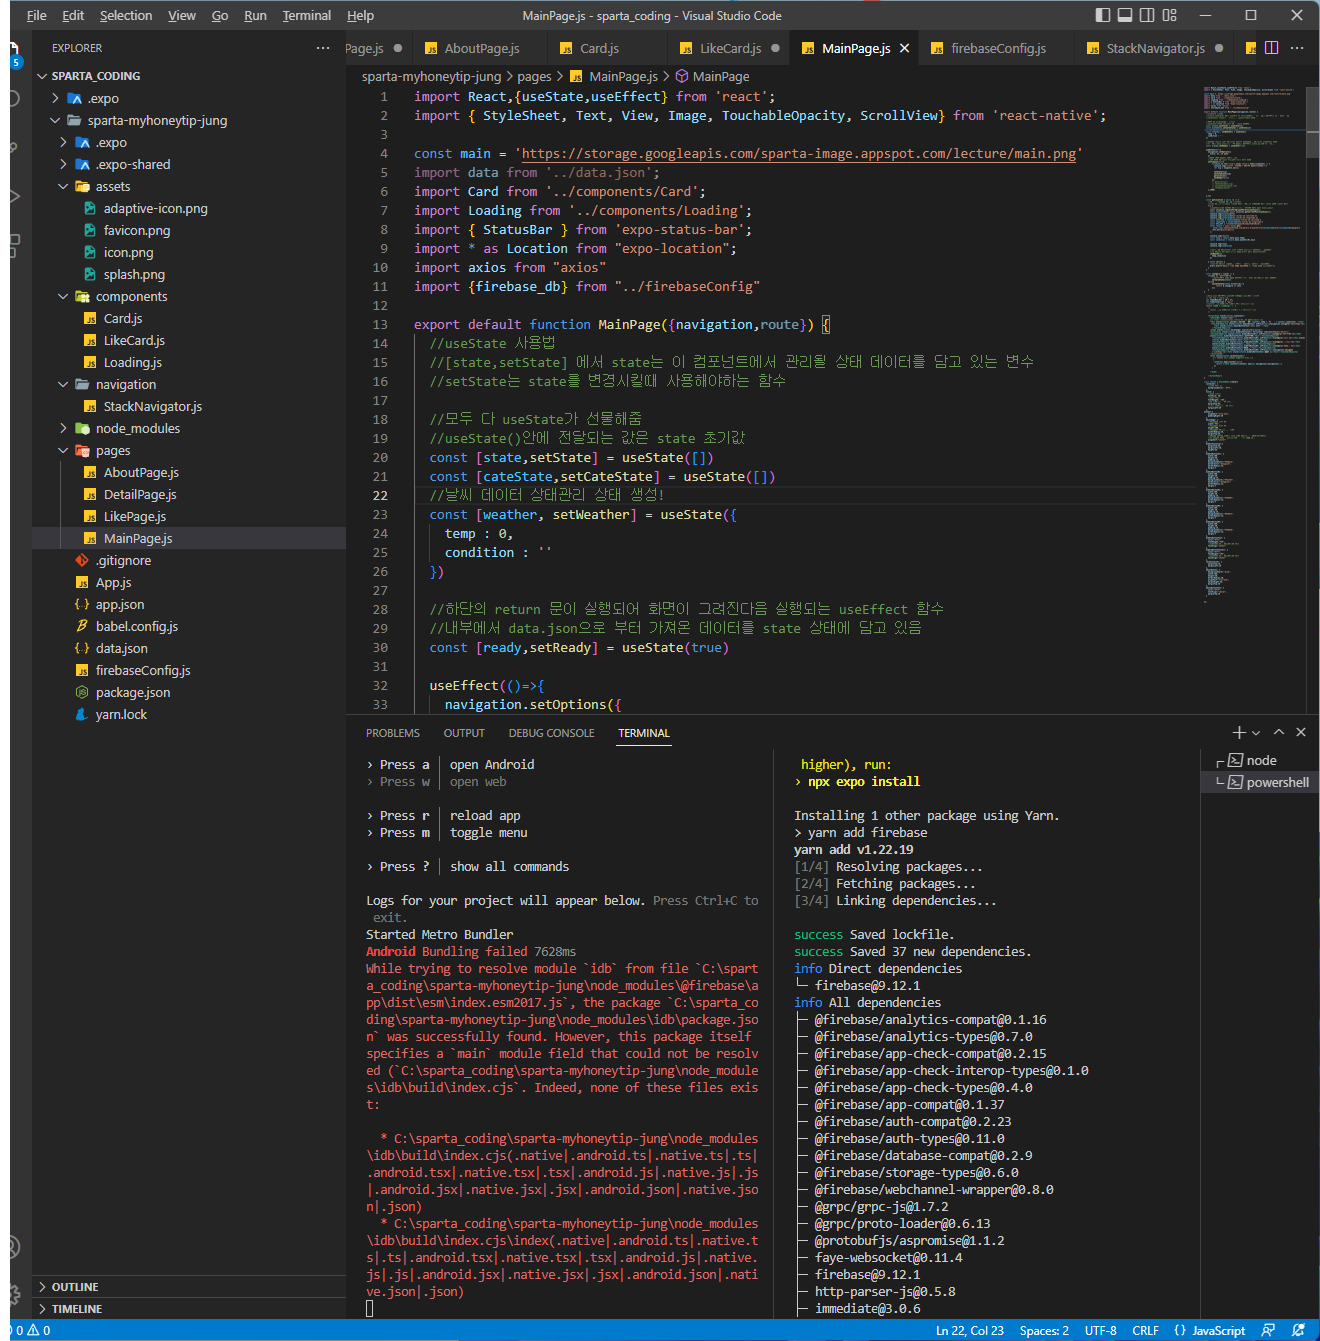Open notifications bell in status bar
This screenshot has width=1320, height=1341.
point(1298,1331)
